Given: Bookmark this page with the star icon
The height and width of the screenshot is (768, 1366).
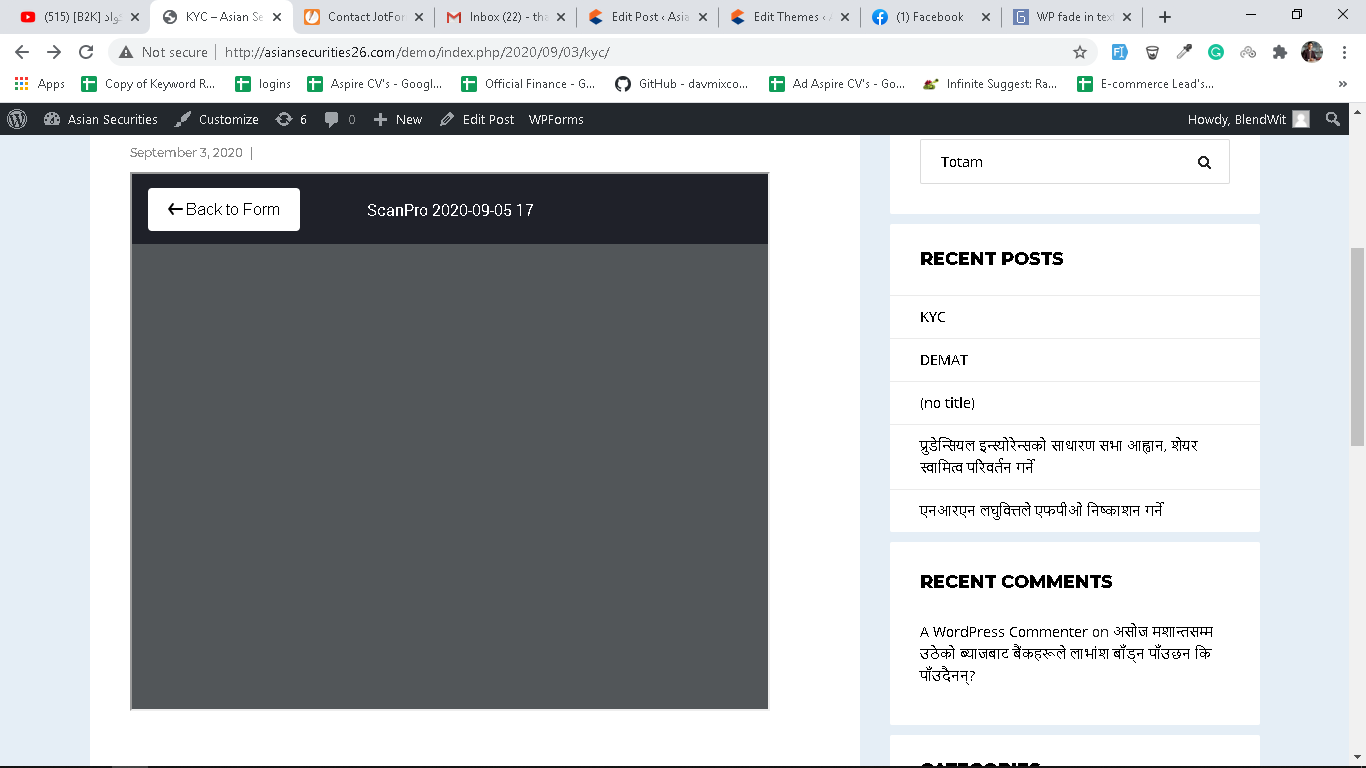Looking at the screenshot, I should point(1080,52).
